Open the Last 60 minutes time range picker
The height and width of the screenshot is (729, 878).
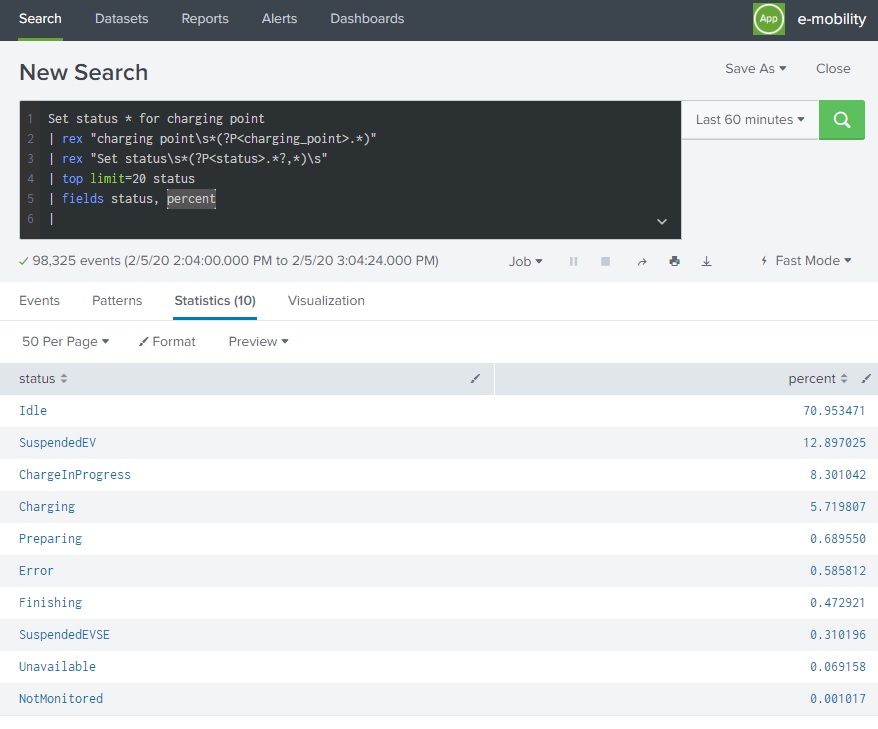point(749,119)
